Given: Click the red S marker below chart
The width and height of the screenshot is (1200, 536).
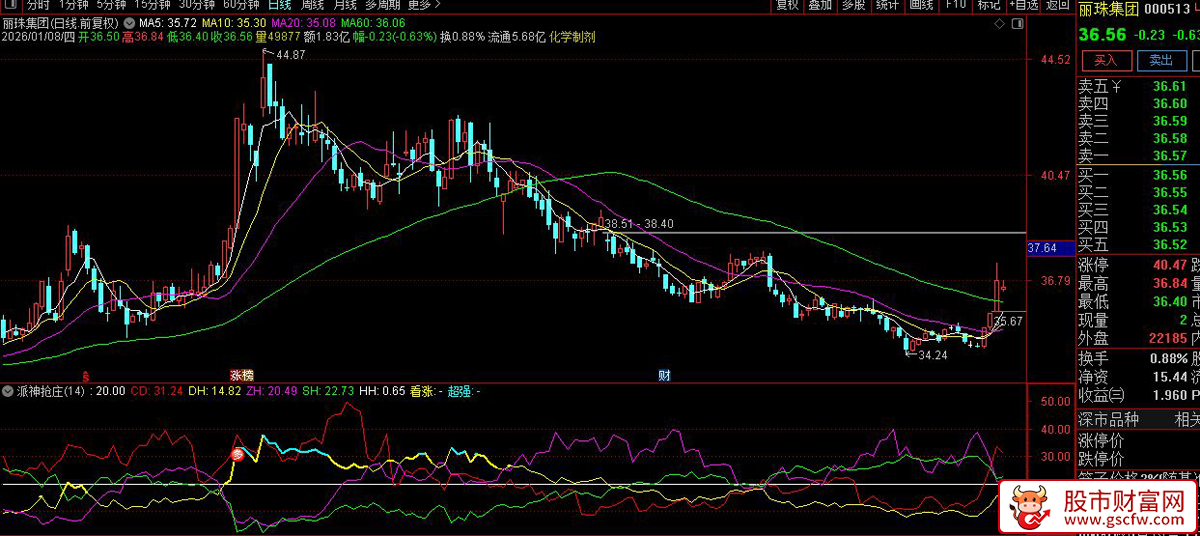Looking at the screenshot, I should pos(85,375).
